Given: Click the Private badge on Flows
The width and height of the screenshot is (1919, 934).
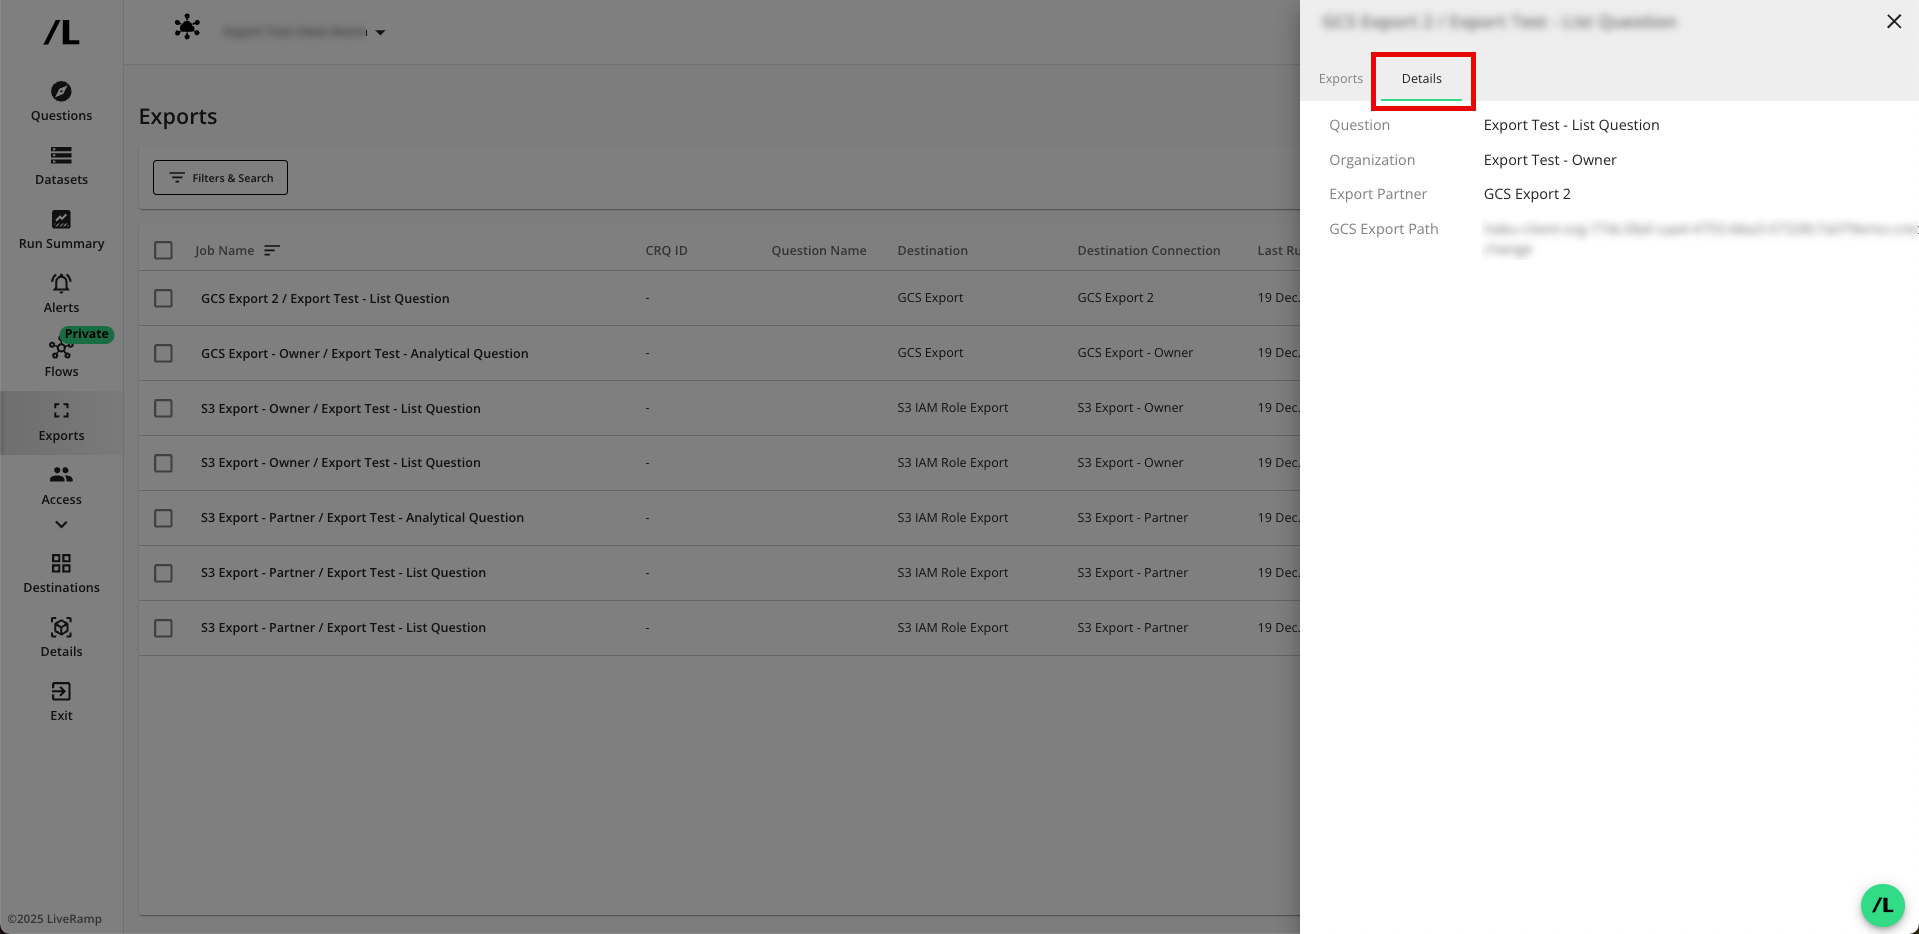Looking at the screenshot, I should [x=86, y=334].
